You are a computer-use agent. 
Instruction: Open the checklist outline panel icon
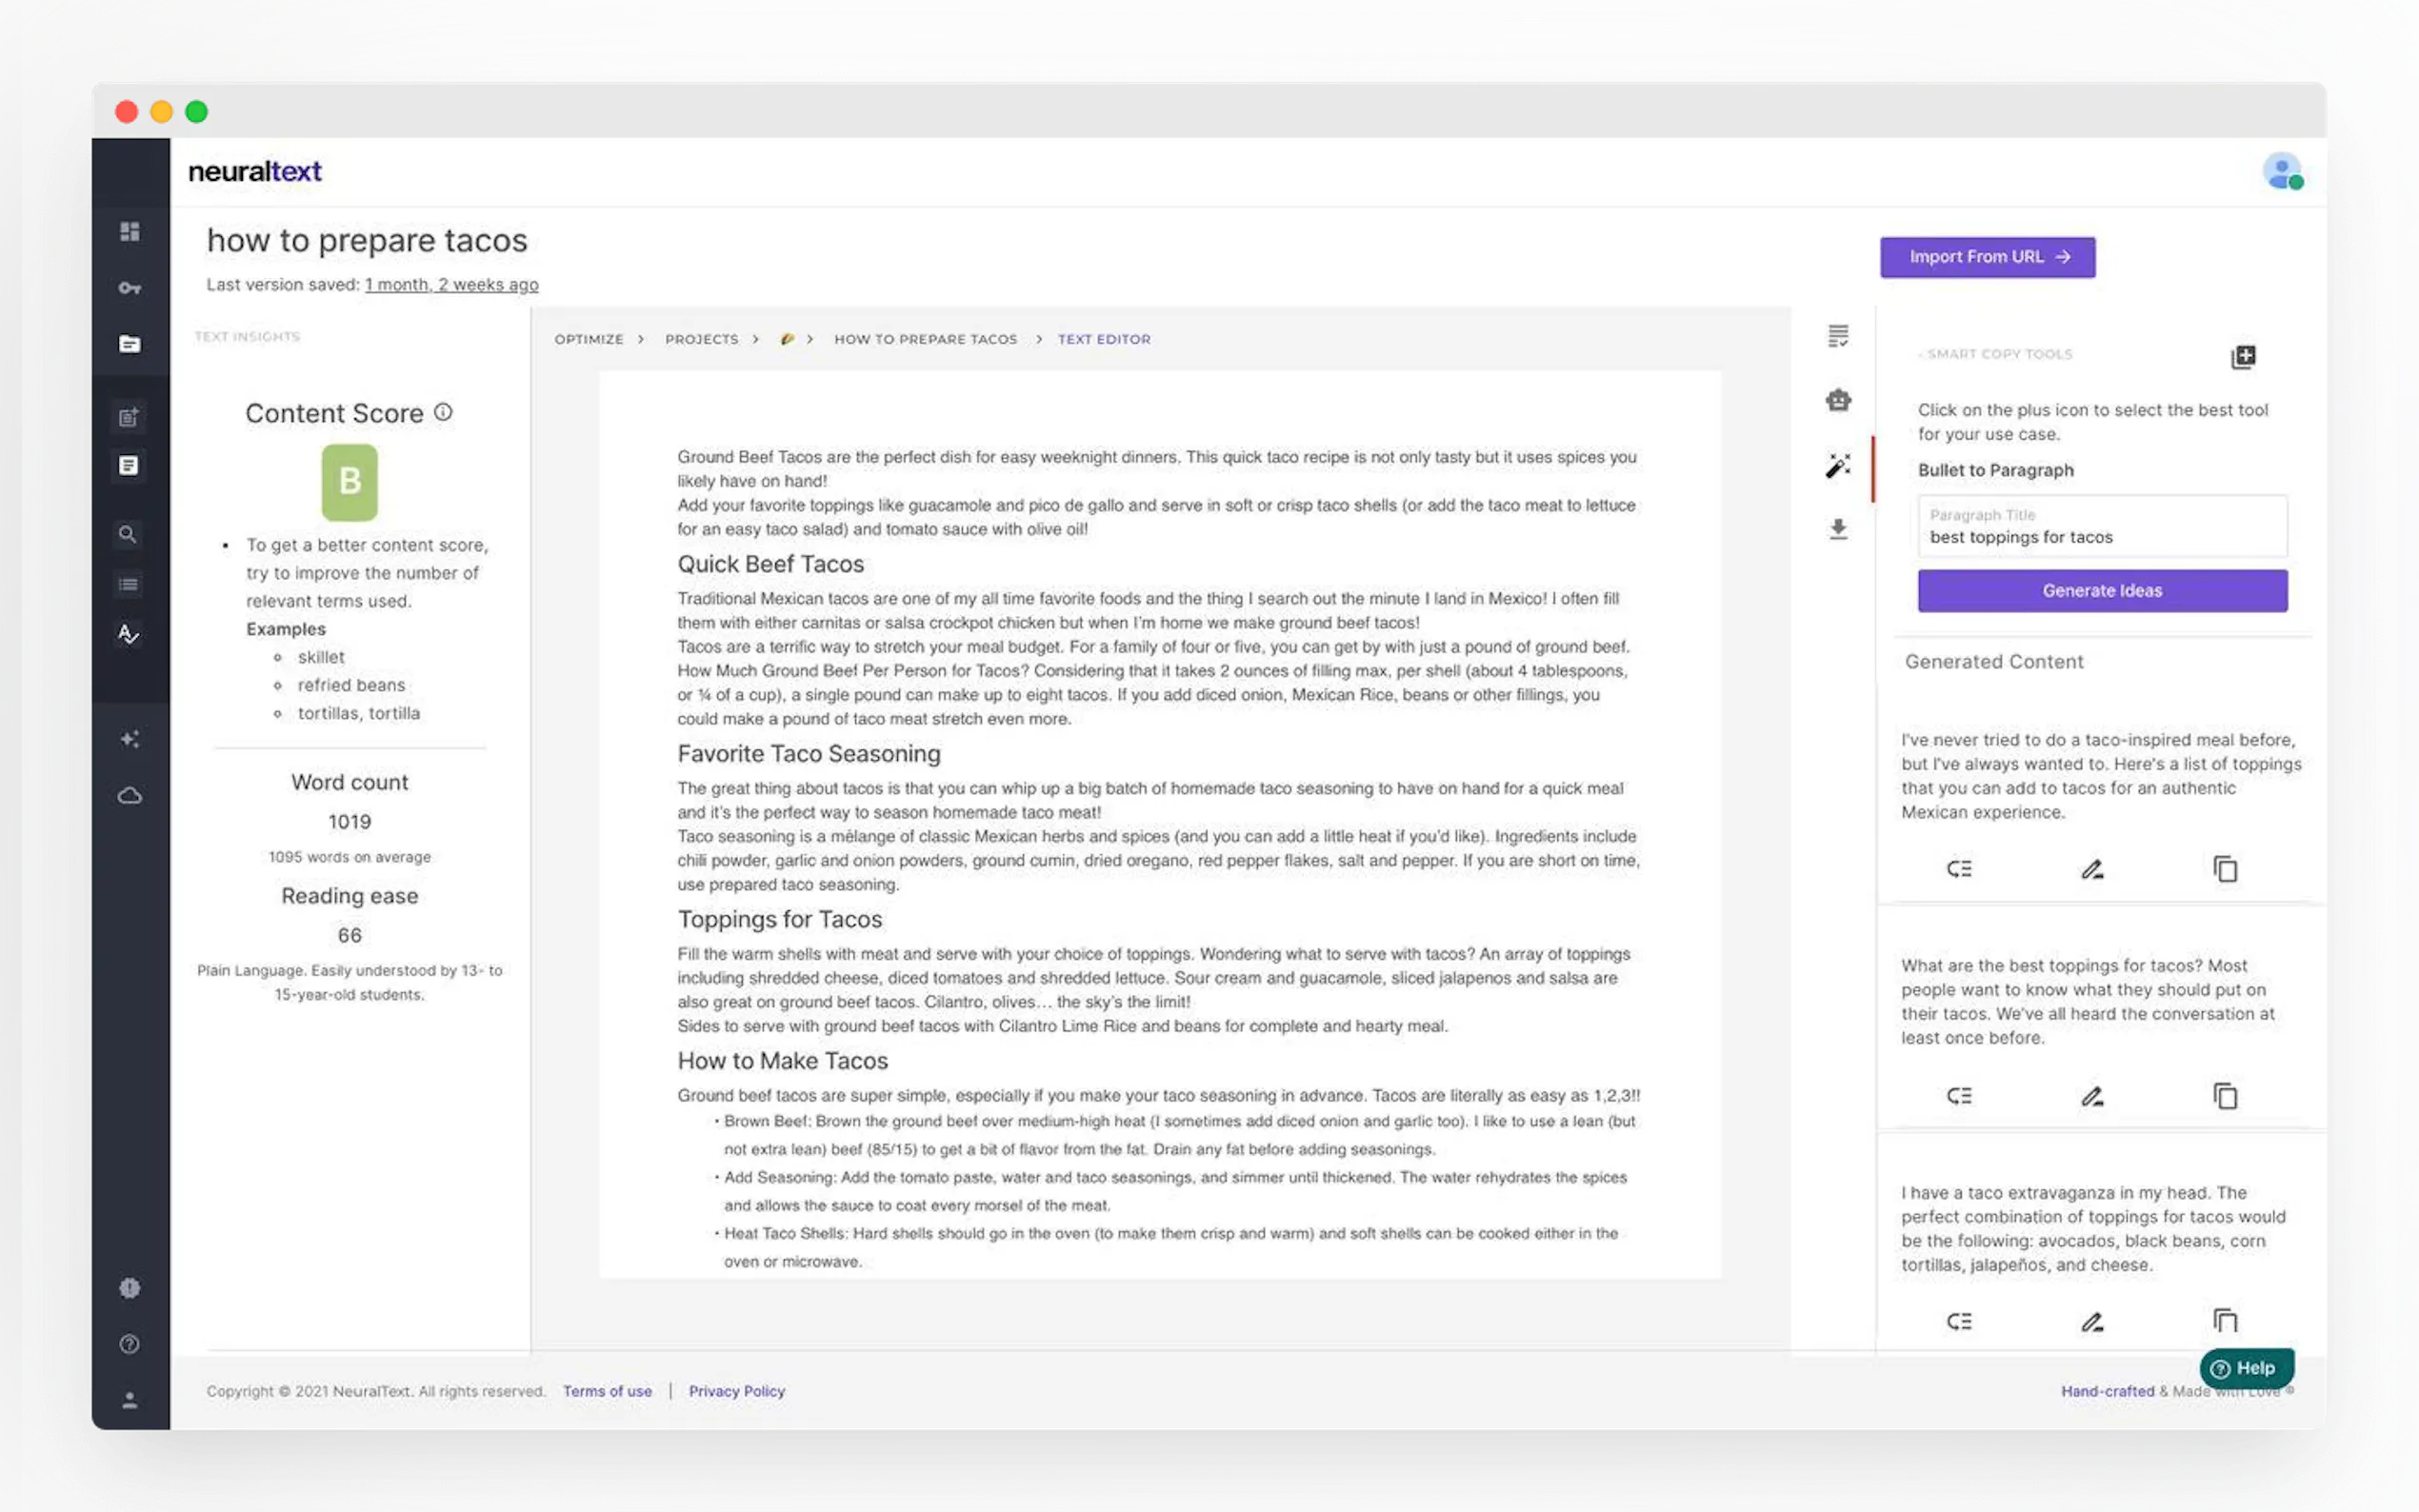[x=1838, y=336]
